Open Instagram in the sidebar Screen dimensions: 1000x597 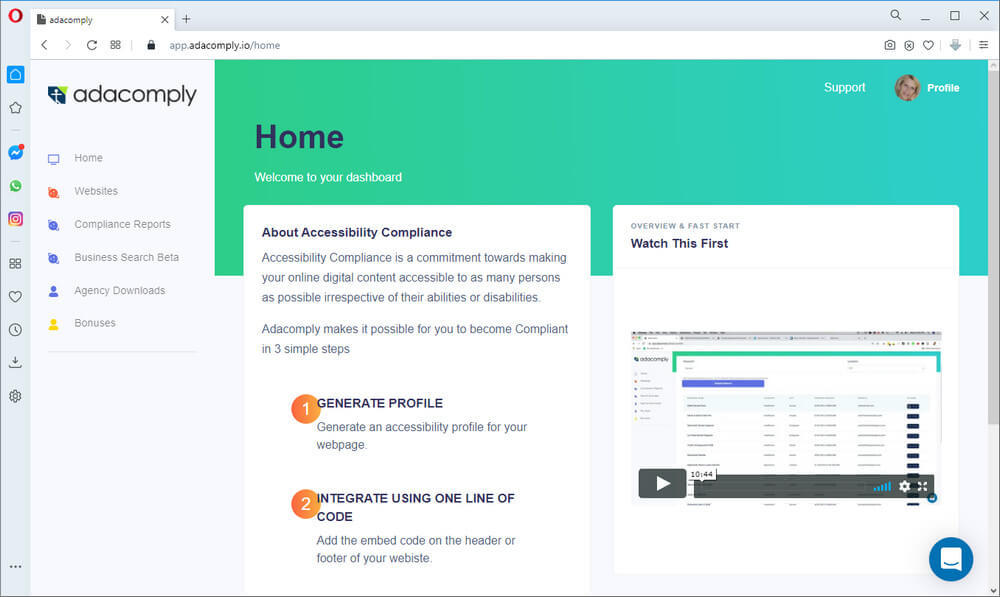(15, 219)
